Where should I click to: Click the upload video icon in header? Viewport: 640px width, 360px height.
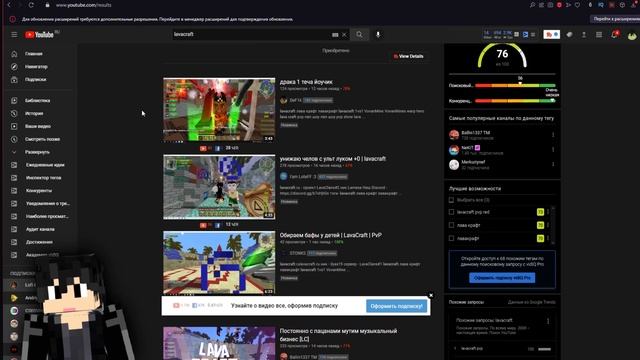coord(584,35)
